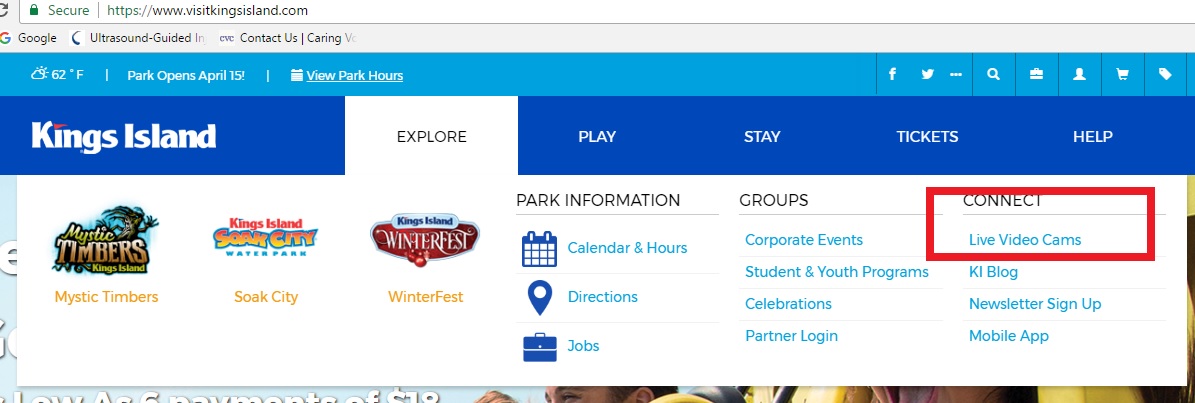
Task: Open the PLAY menu tab
Action: click(597, 137)
